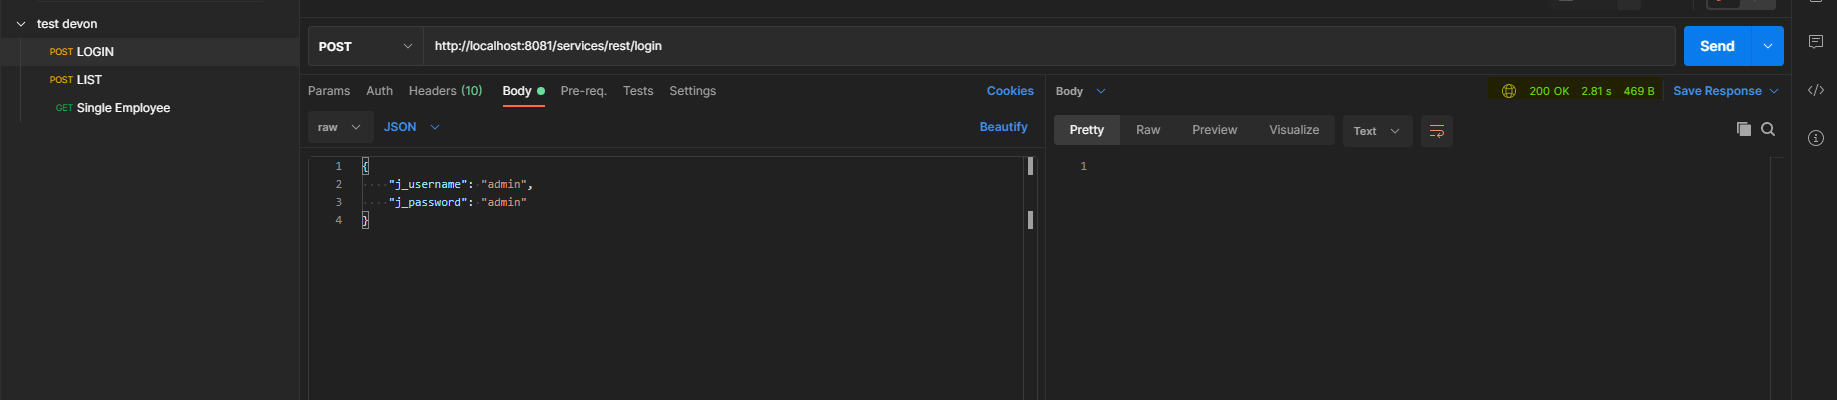The height and width of the screenshot is (400, 1837).
Task: Select the Single Employee GET request
Action: (x=122, y=108)
